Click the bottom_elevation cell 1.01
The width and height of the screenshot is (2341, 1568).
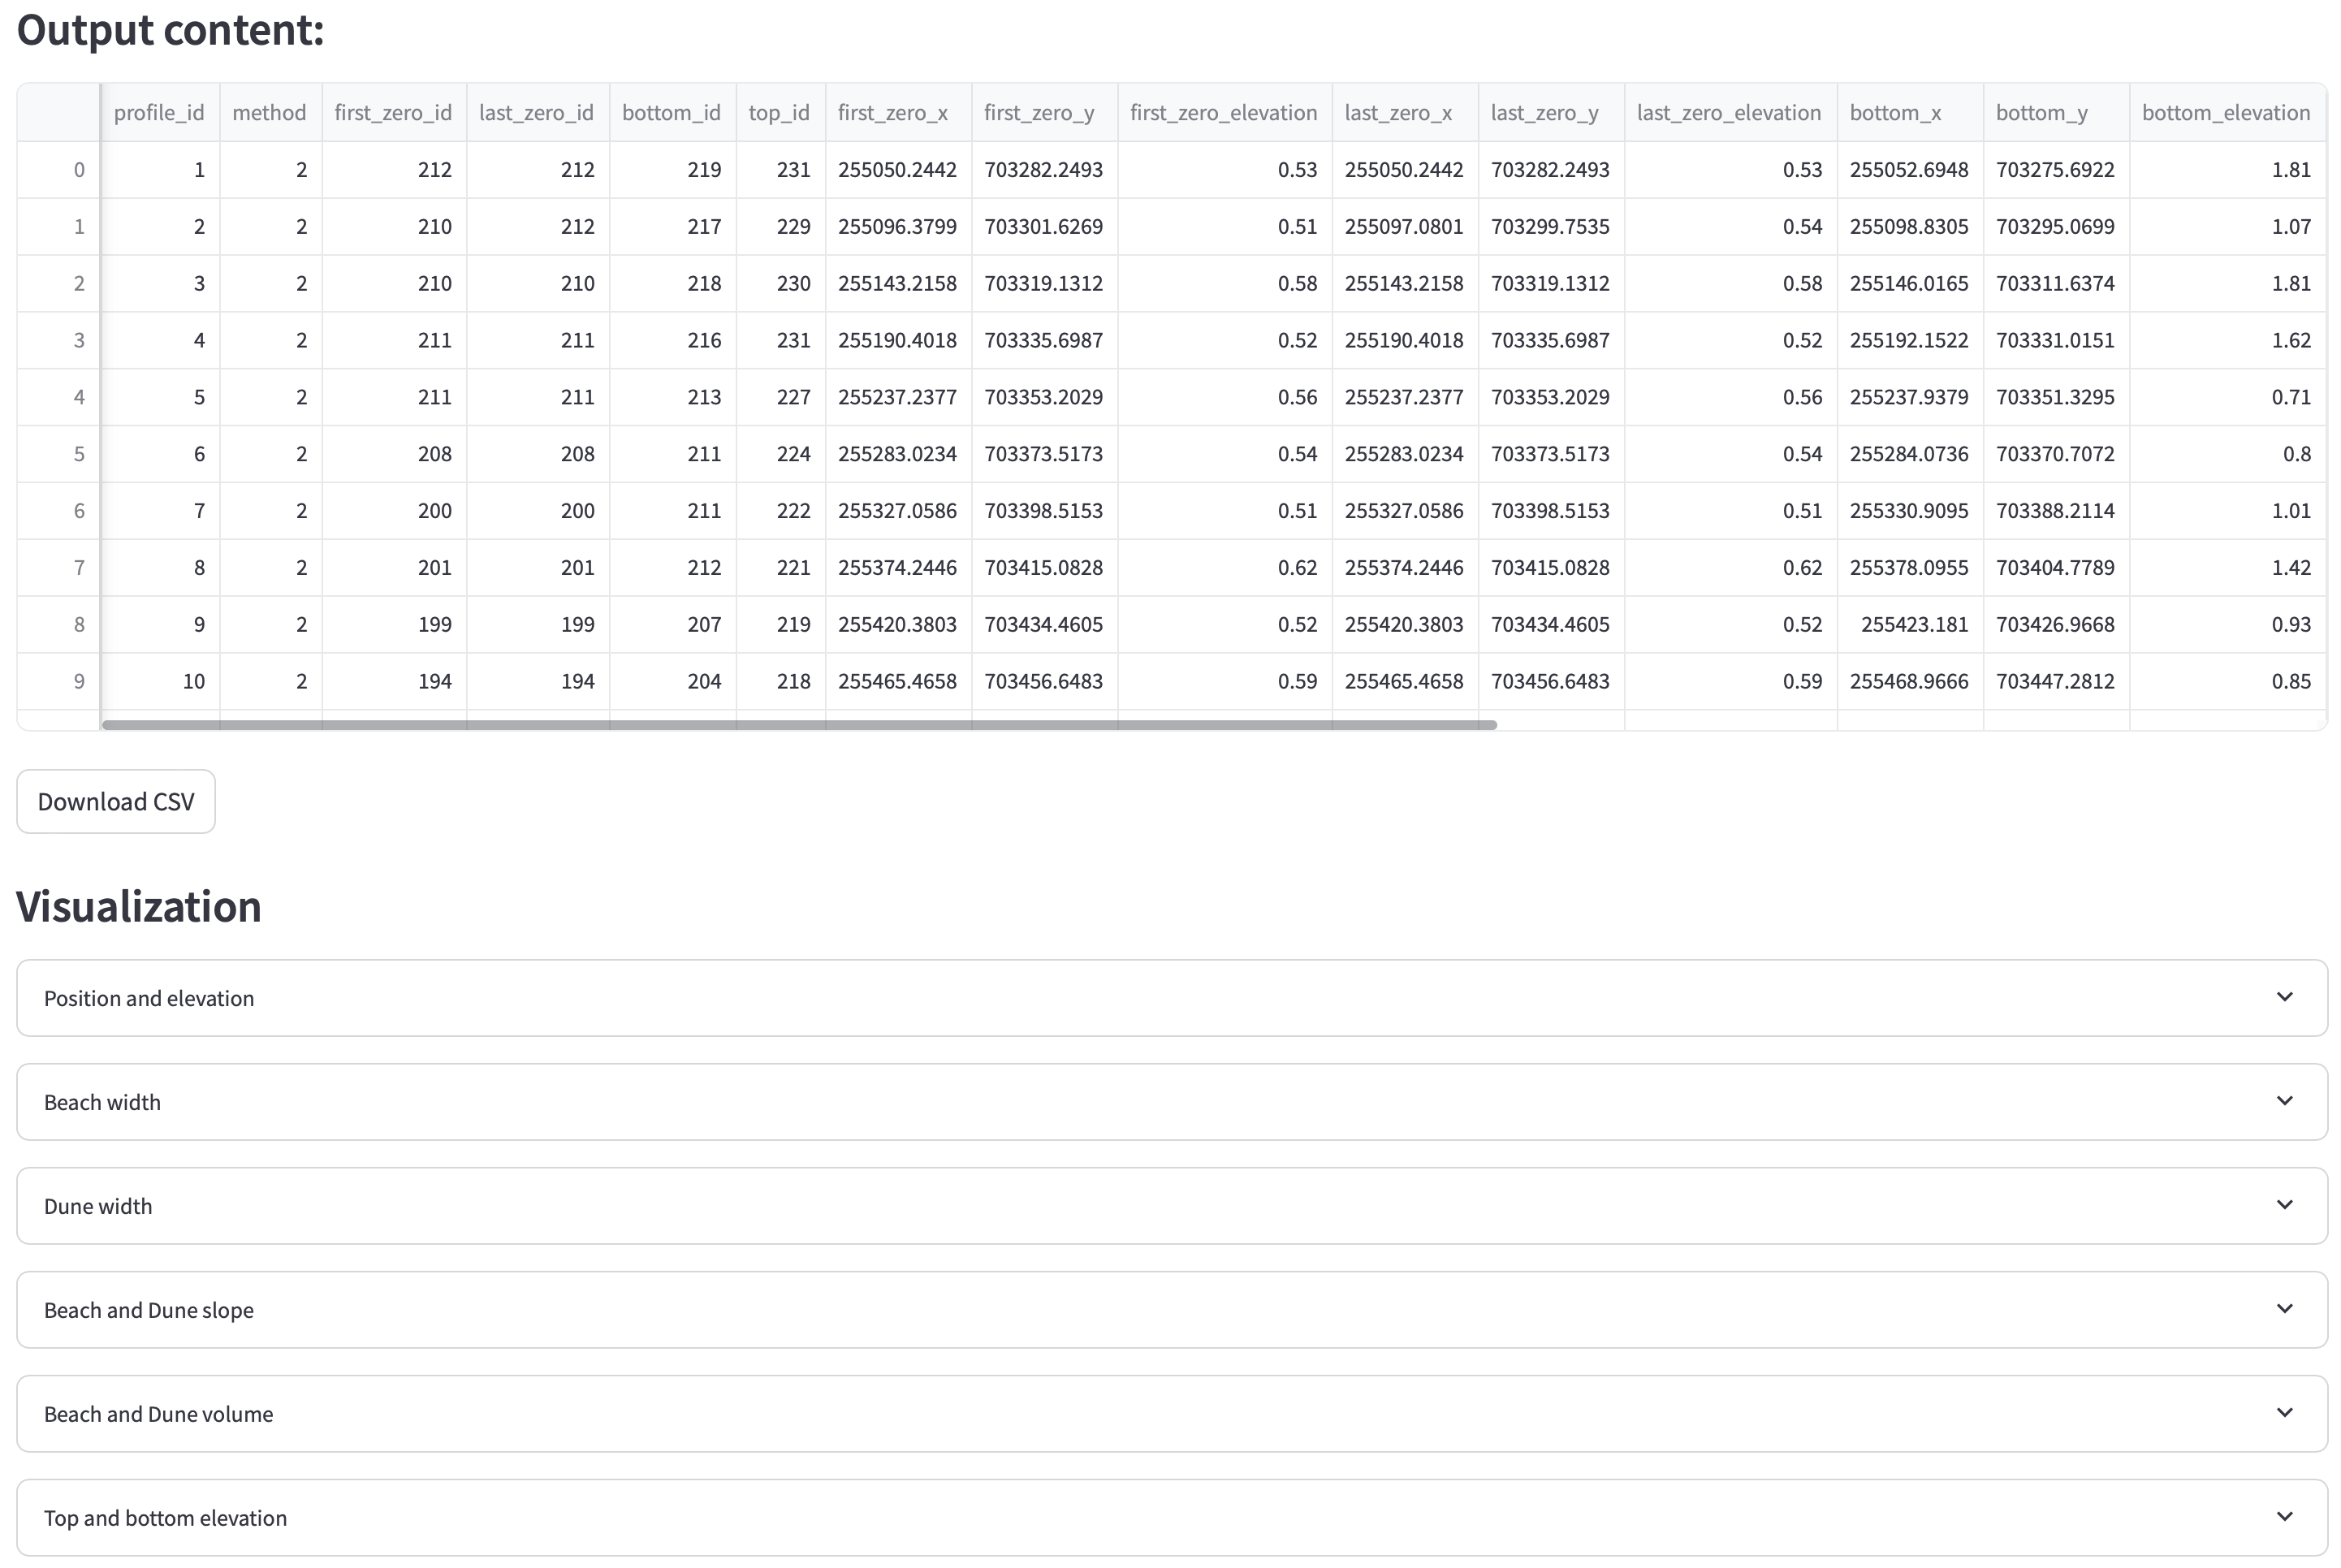tap(2227, 511)
